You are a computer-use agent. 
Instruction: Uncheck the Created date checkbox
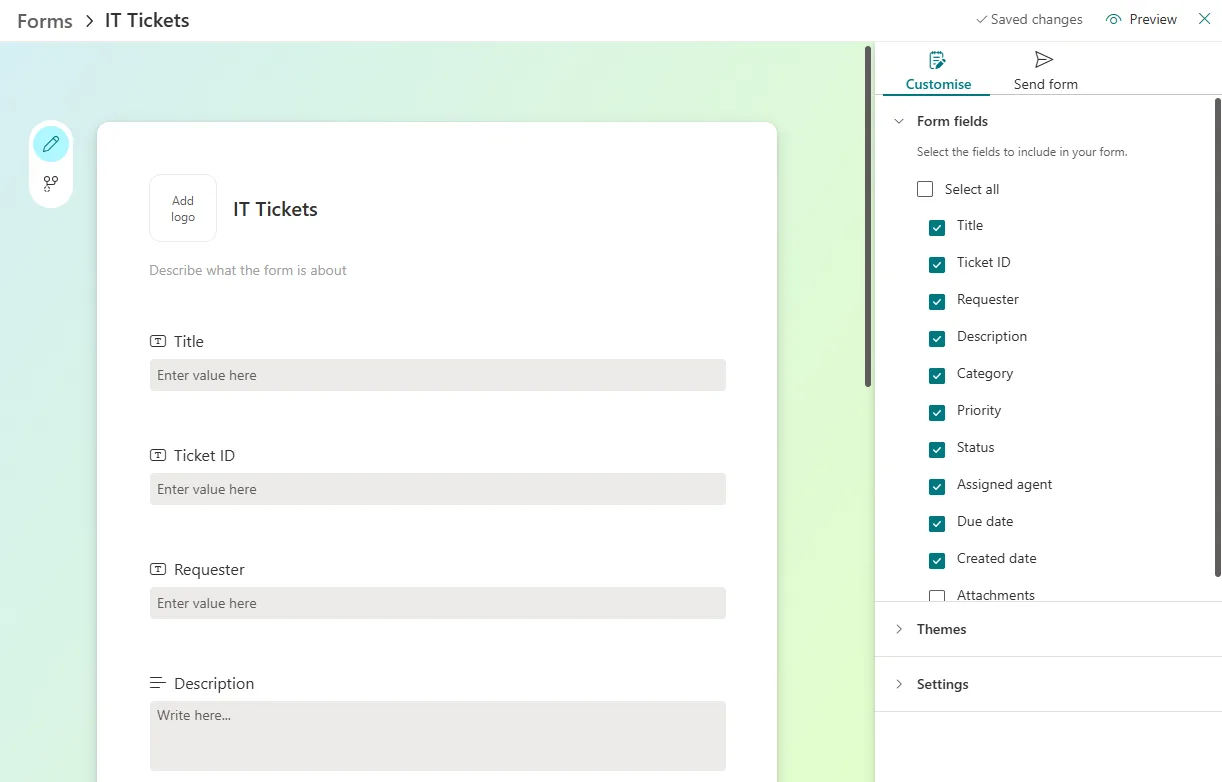point(937,561)
